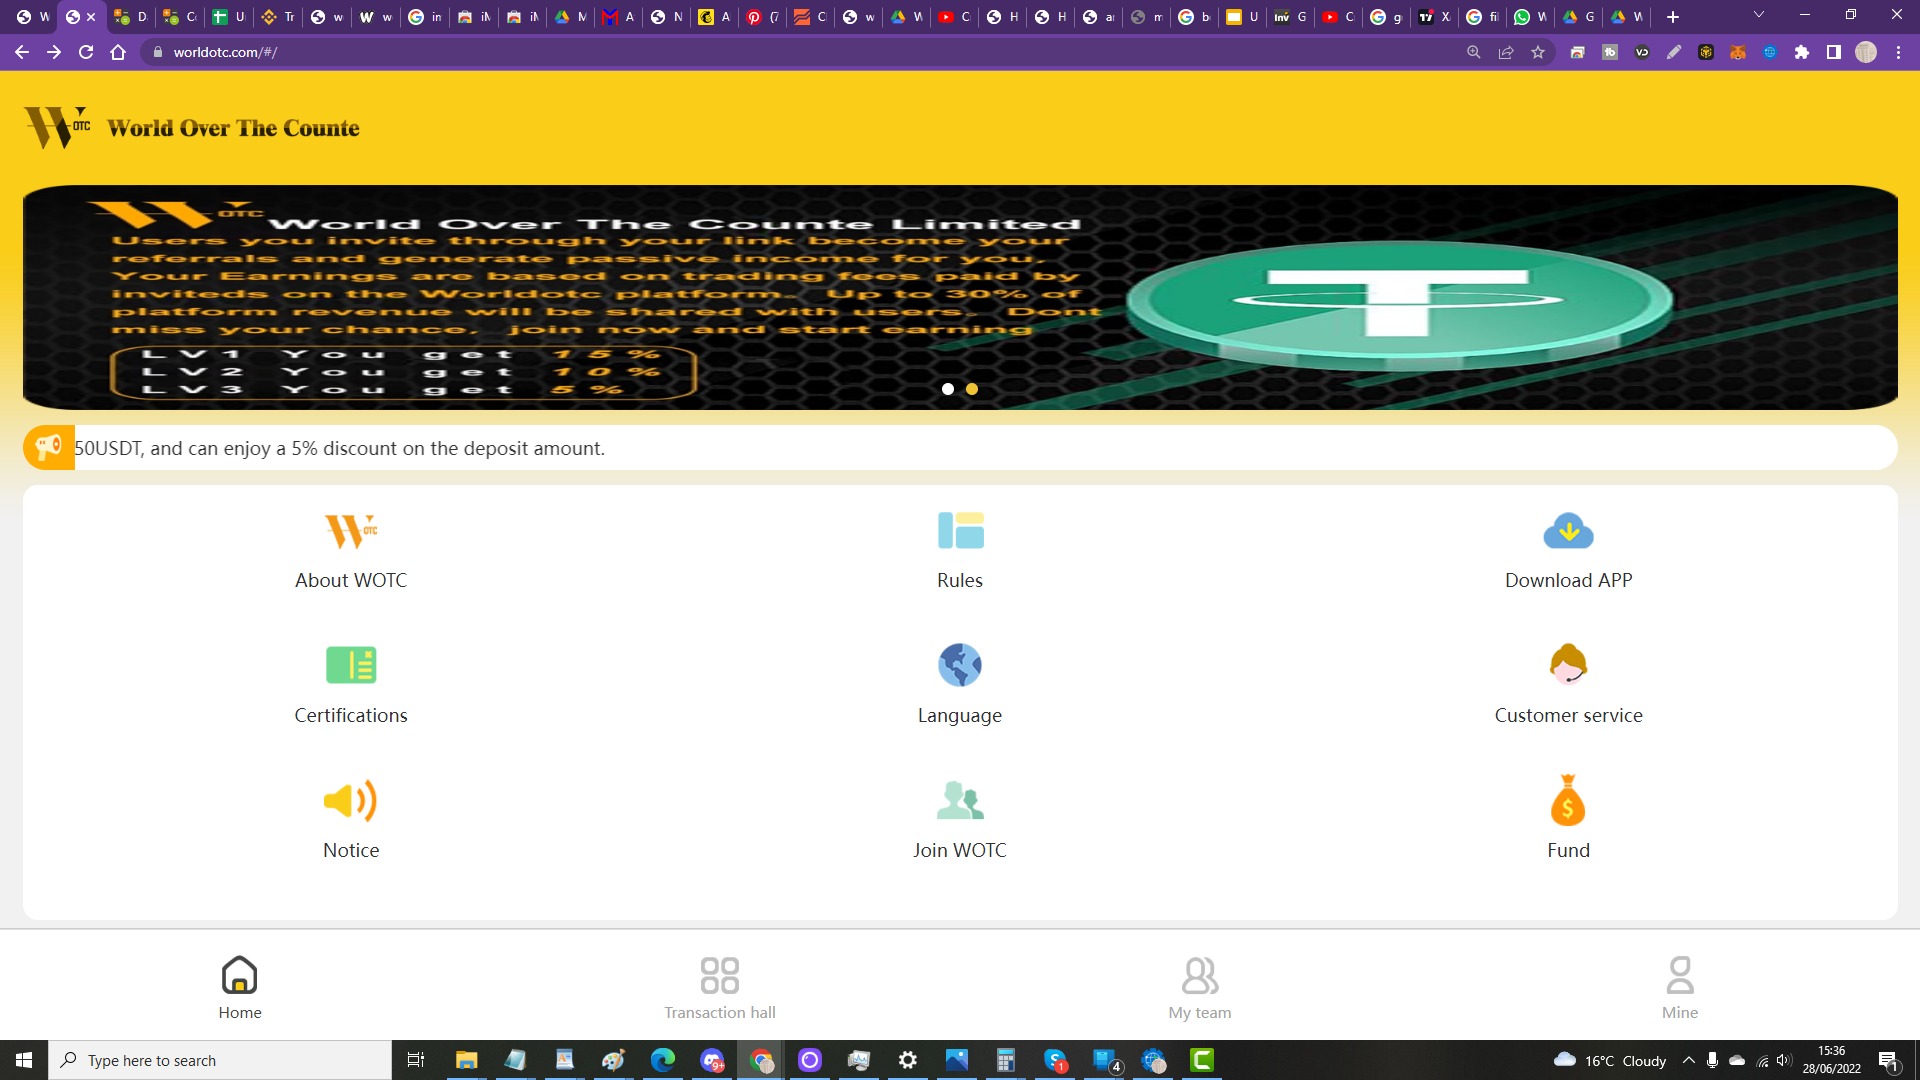Viewport: 1920px width, 1080px height.
Task: Click the browser Back arrow
Action: click(22, 52)
